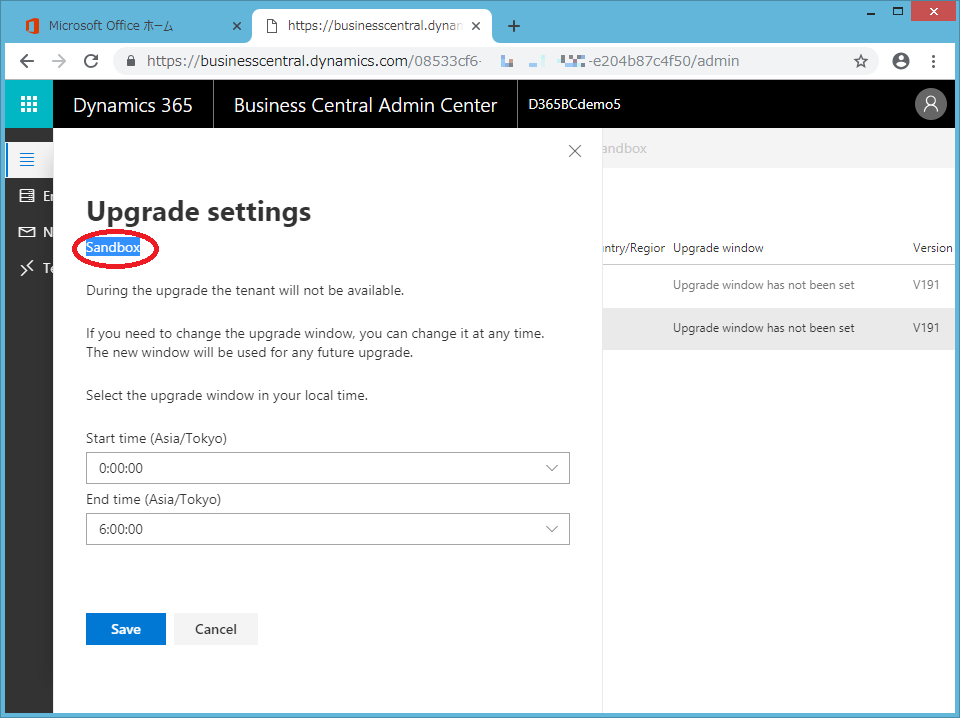Cancel the upgrade settings changes
This screenshot has height=718, width=960.
click(x=216, y=629)
